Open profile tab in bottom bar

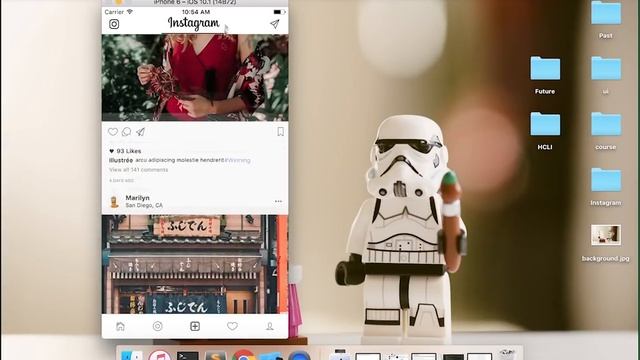[x=270, y=326]
